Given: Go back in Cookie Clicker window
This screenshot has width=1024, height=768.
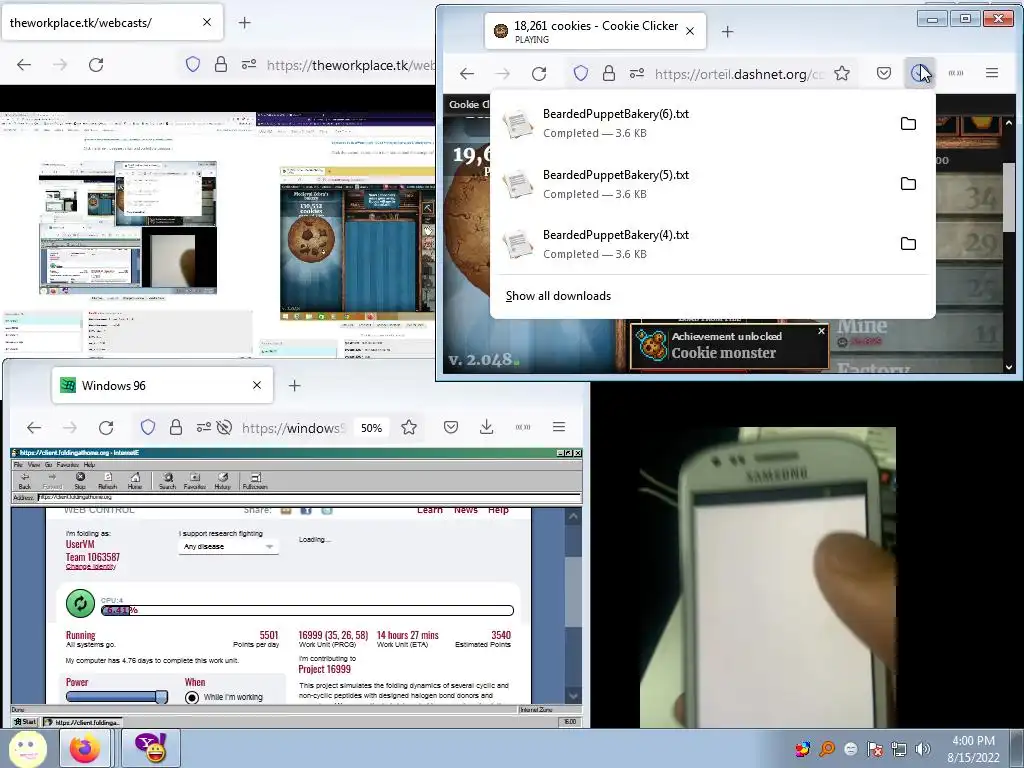Looking at the screenshot, I should [x=467, y=74].
